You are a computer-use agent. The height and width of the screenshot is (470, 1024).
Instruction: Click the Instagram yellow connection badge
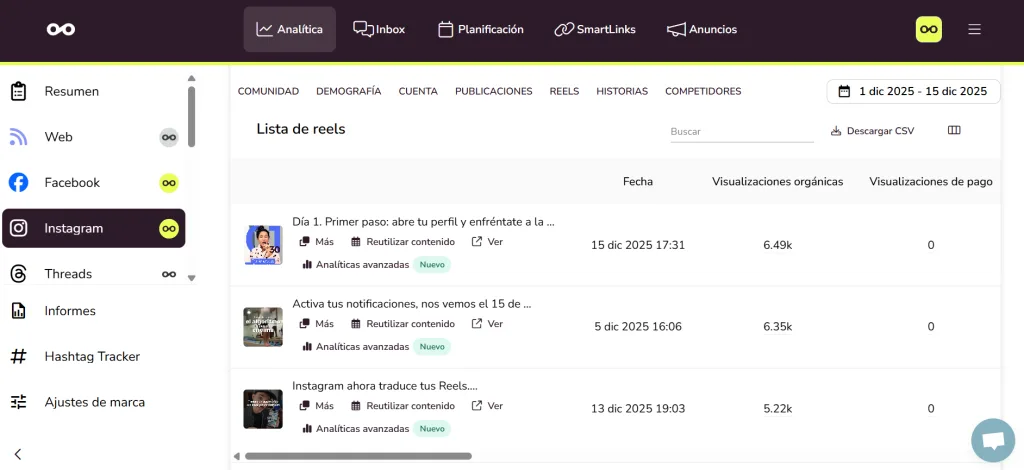169,228
